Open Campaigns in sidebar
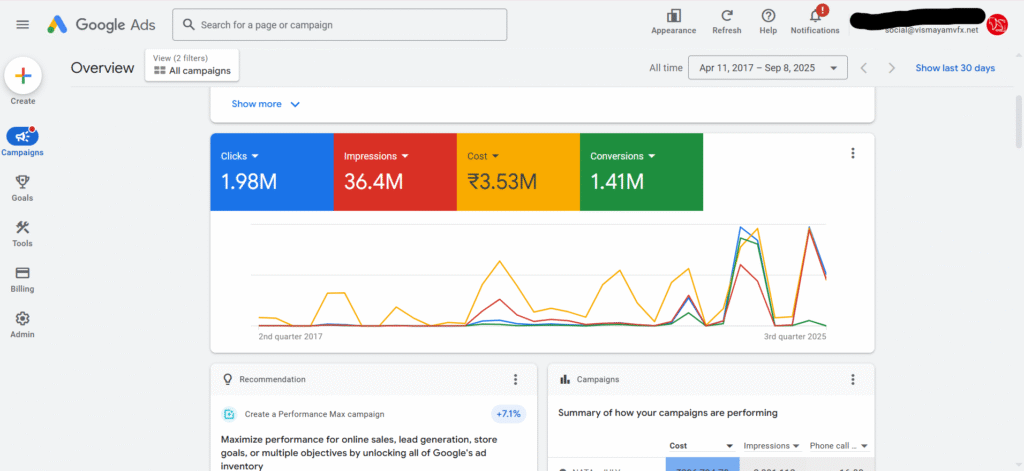This screenshot has height=471, width=1024. [x=22, y=142]
